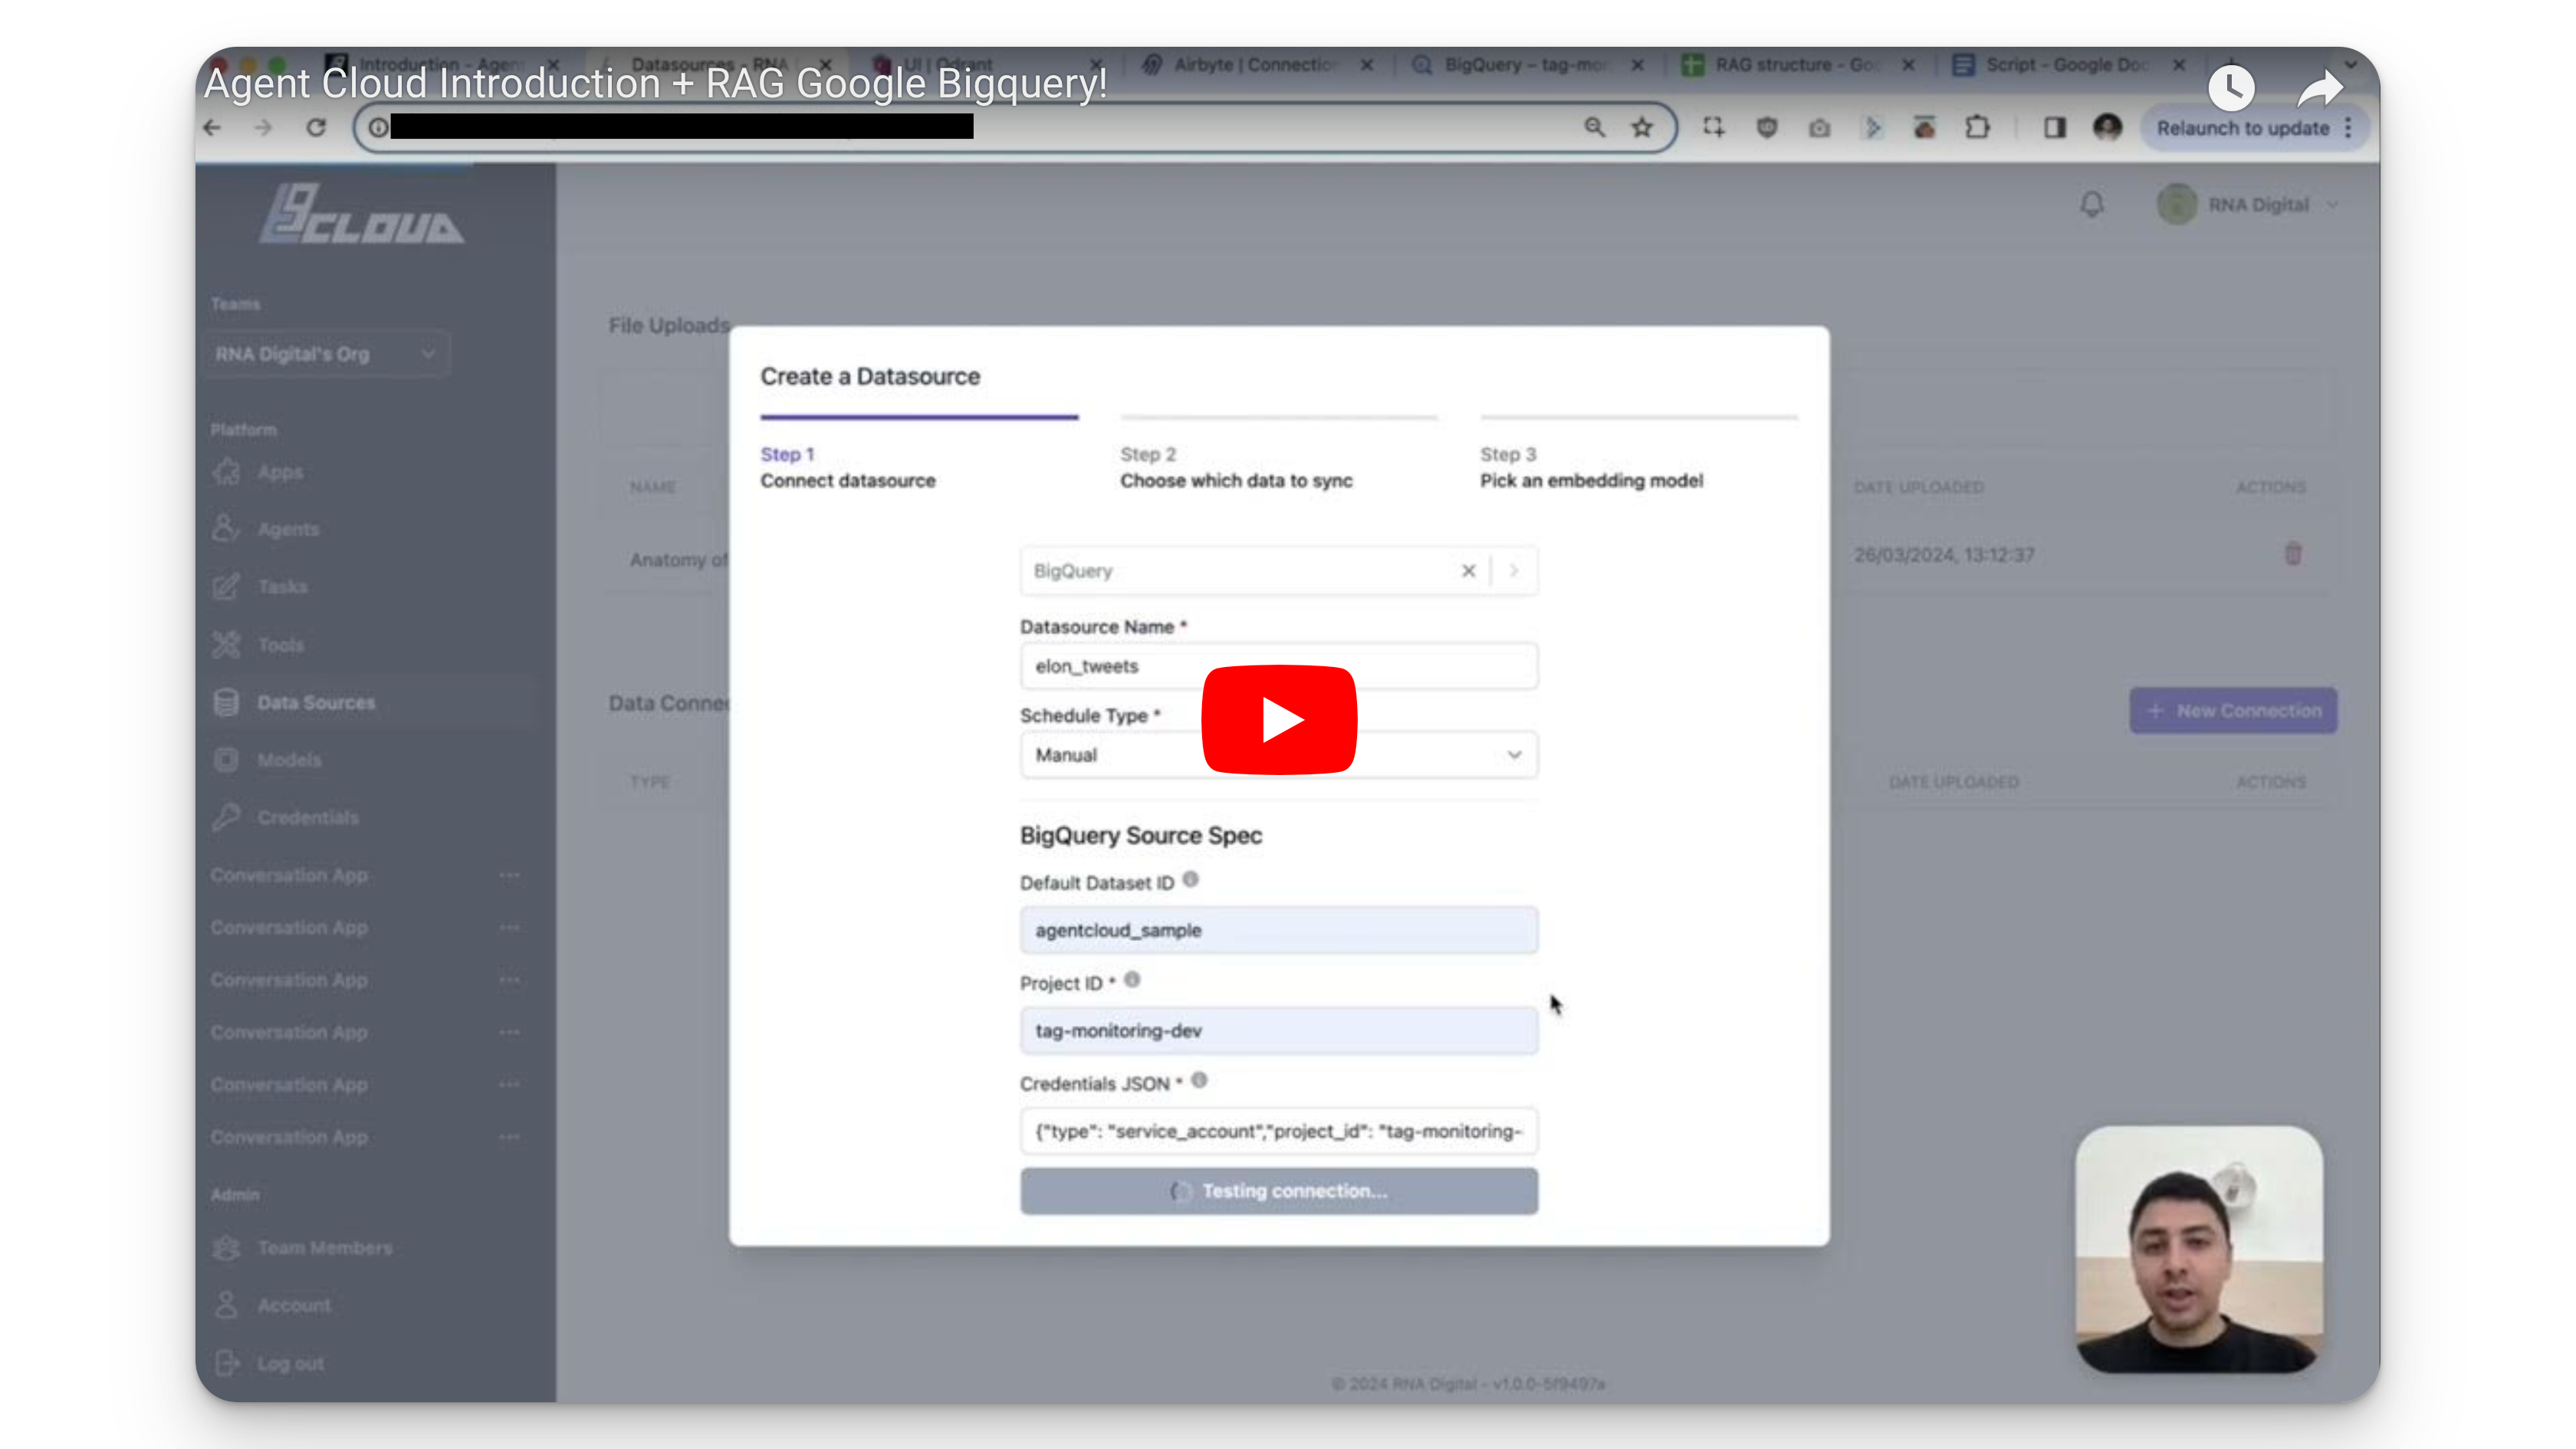
Task: Click the Project ID info icon
Action: 1132,980
